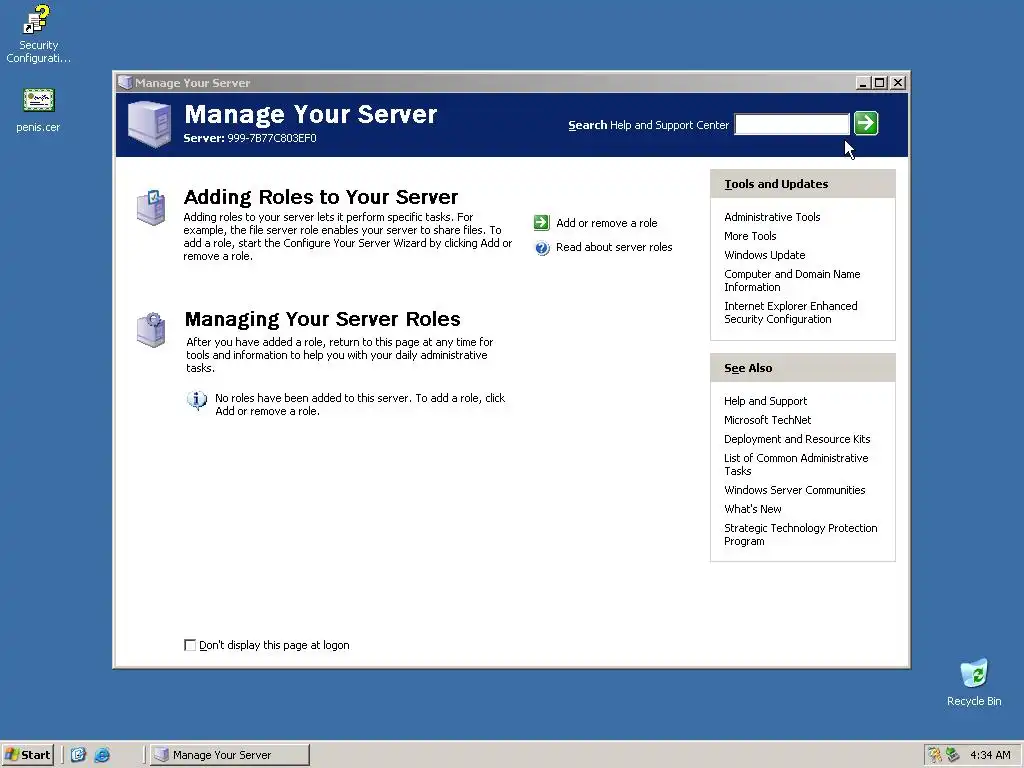
Task: Open List of Common Administrative Tasks link
Action: click(796, 464)
